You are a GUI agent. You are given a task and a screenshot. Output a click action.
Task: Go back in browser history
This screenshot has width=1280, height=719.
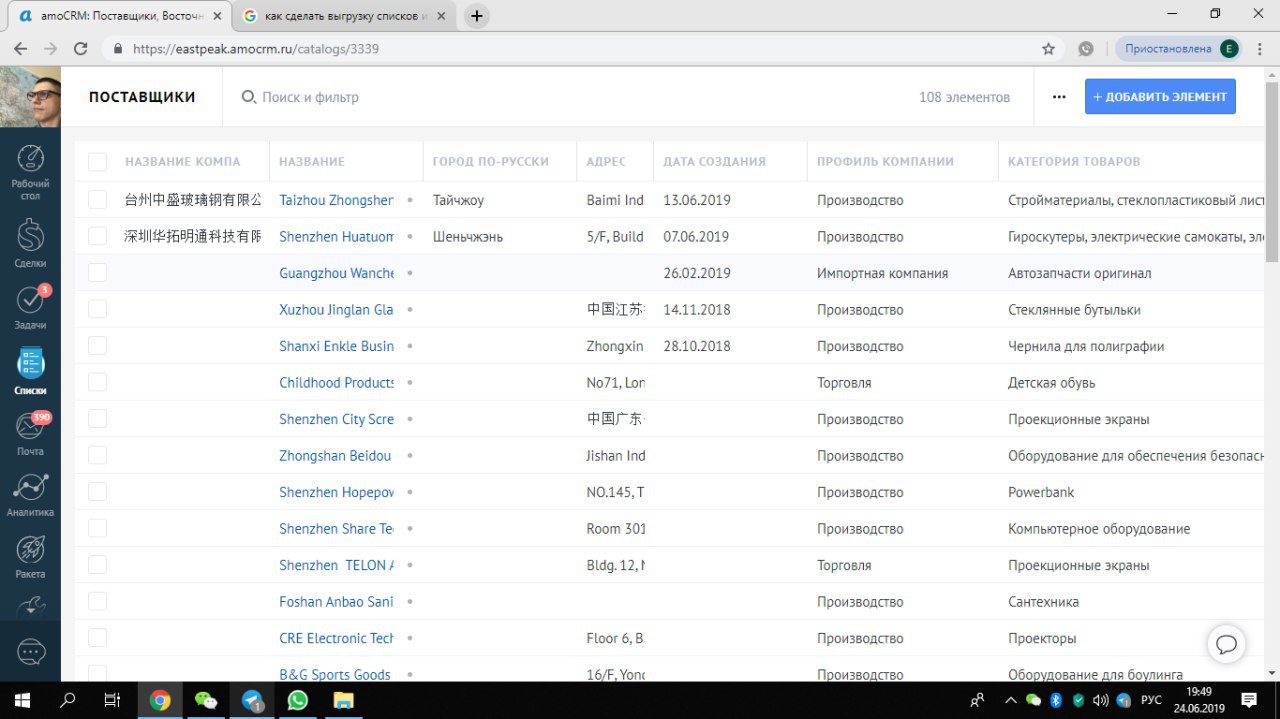[20, 48]
